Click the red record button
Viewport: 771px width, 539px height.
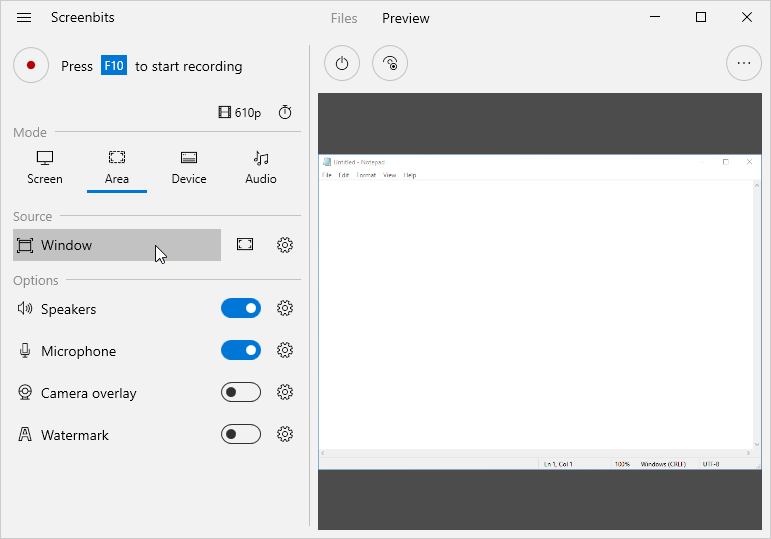click(x=31, y=65)
